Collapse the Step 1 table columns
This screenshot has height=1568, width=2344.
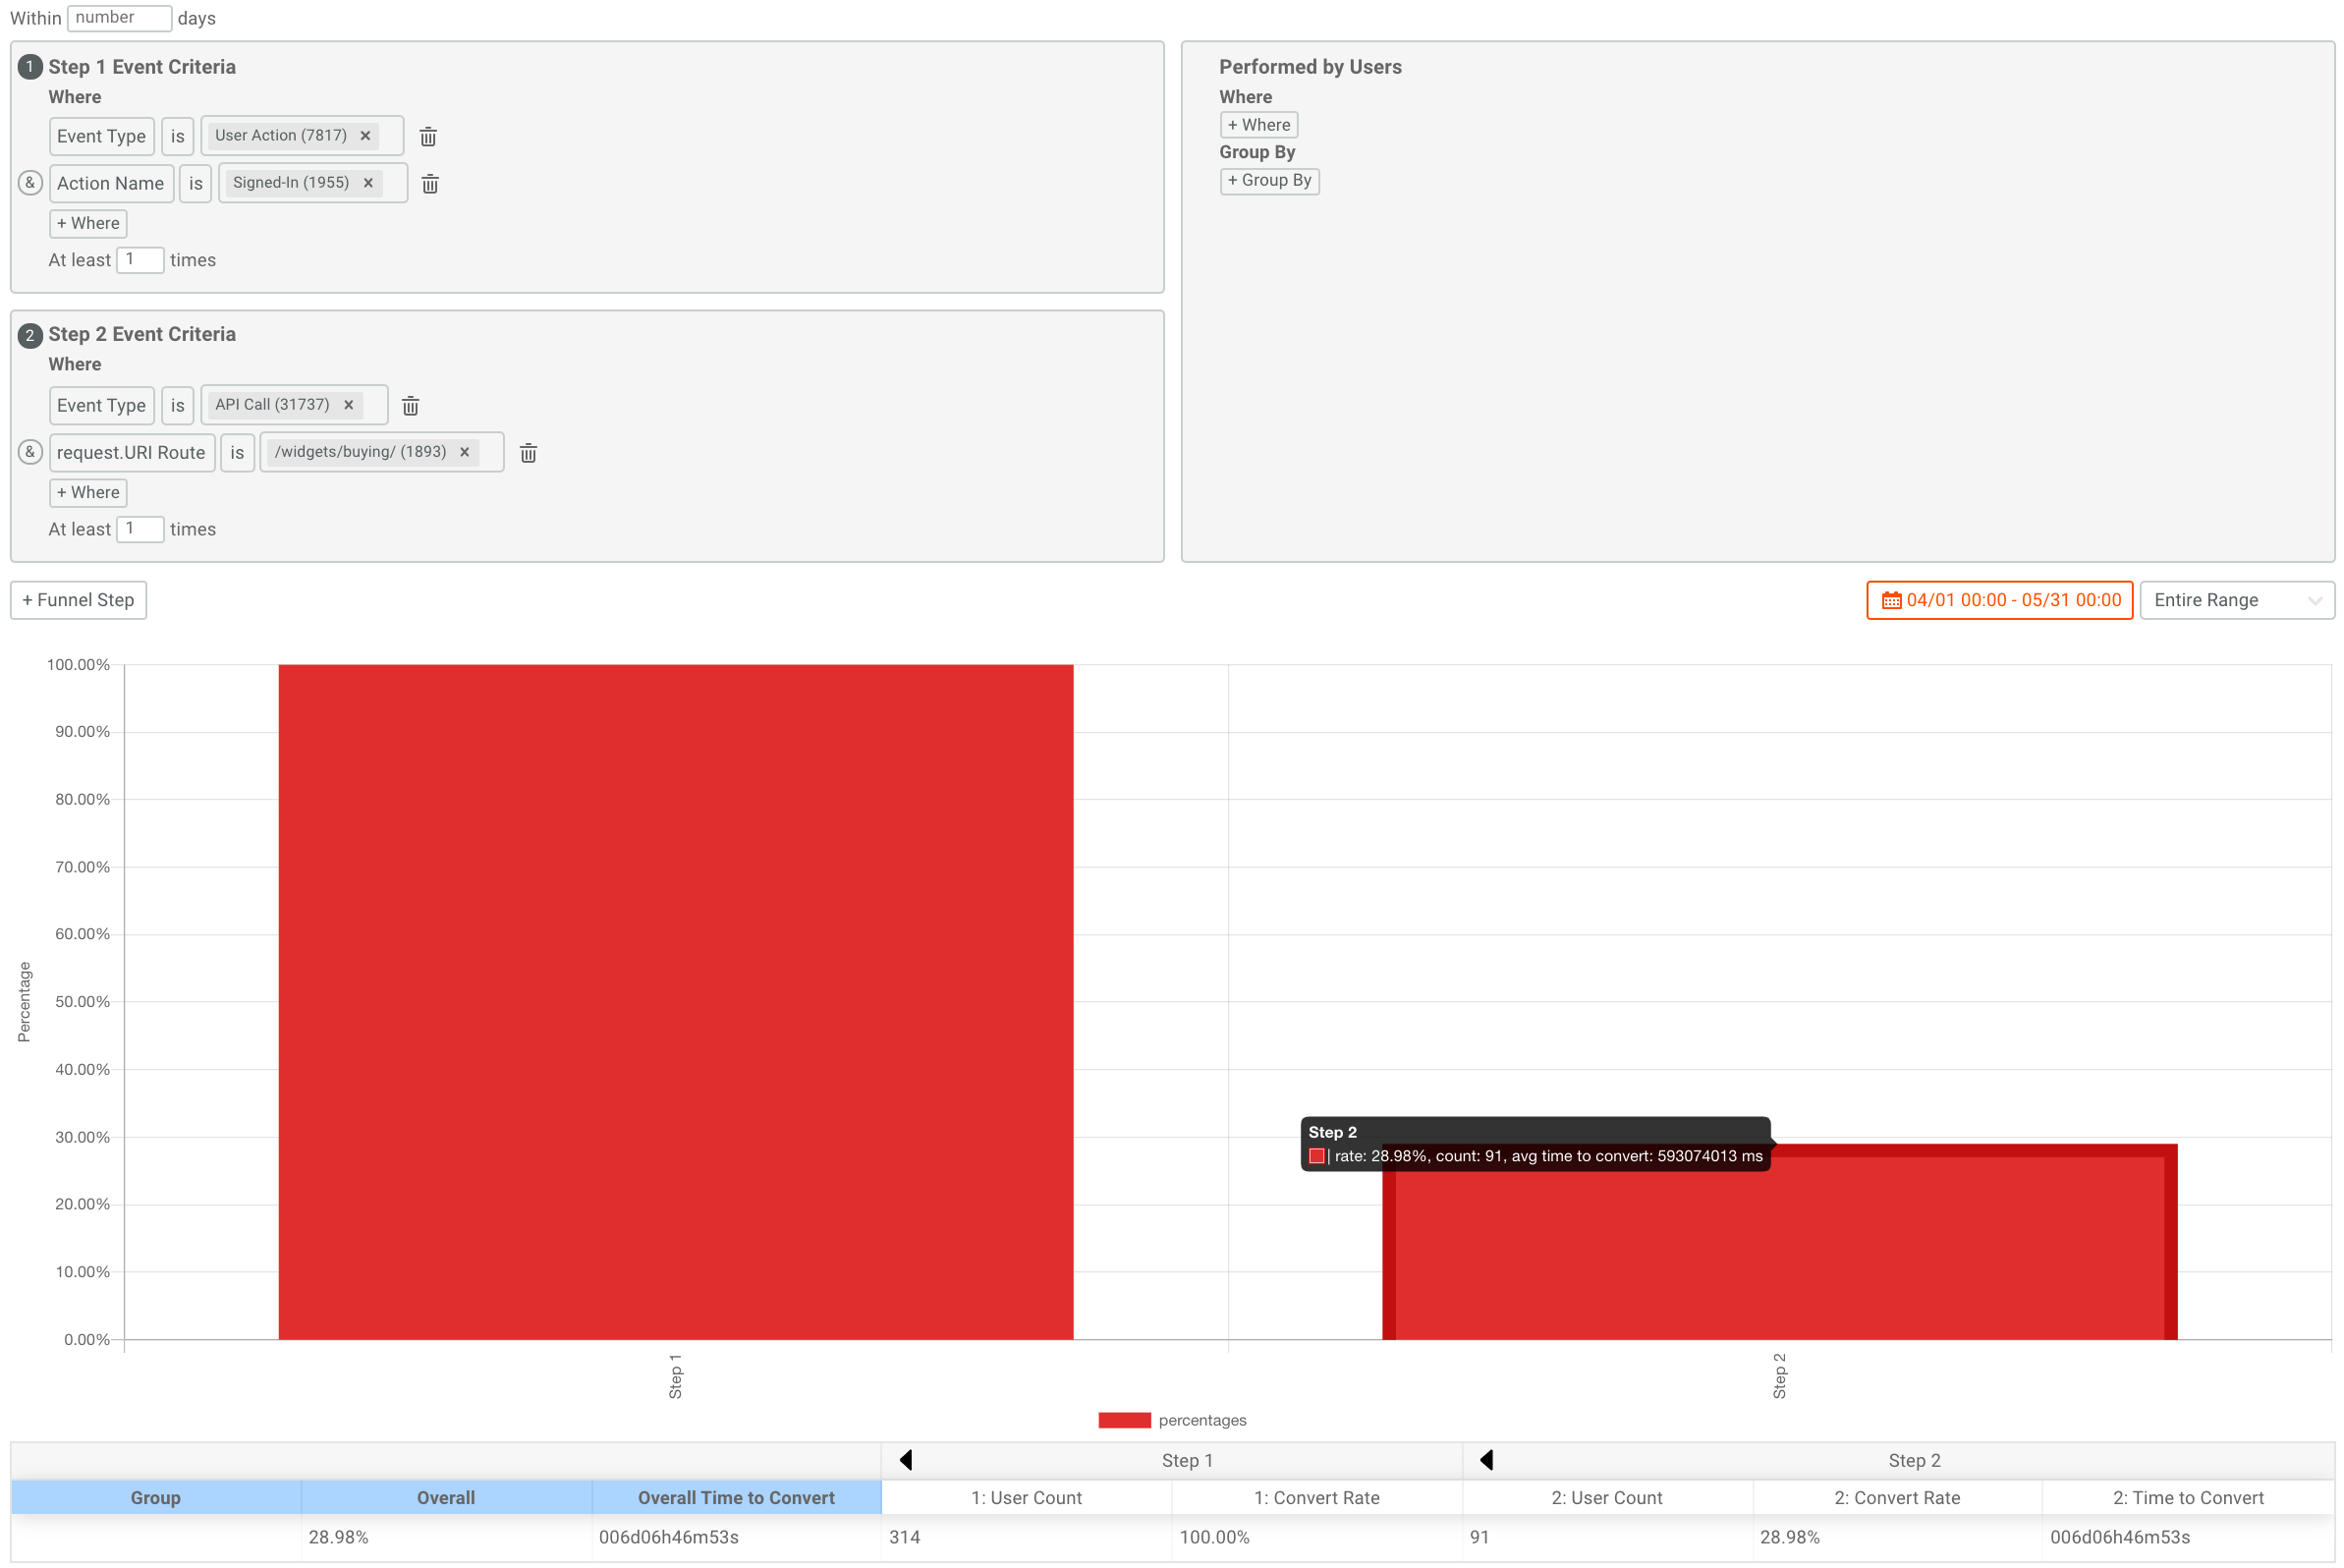tap(906, 1460)
